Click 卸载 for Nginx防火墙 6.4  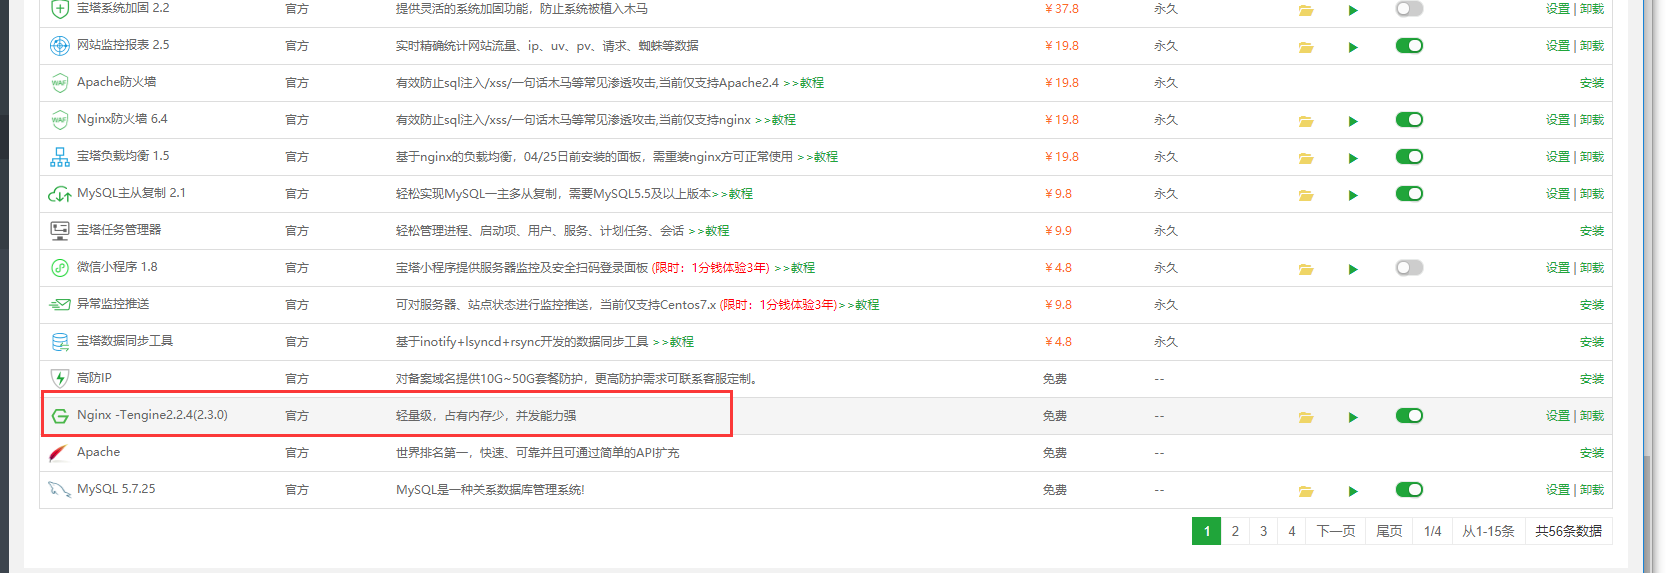tap(1592, 120)
